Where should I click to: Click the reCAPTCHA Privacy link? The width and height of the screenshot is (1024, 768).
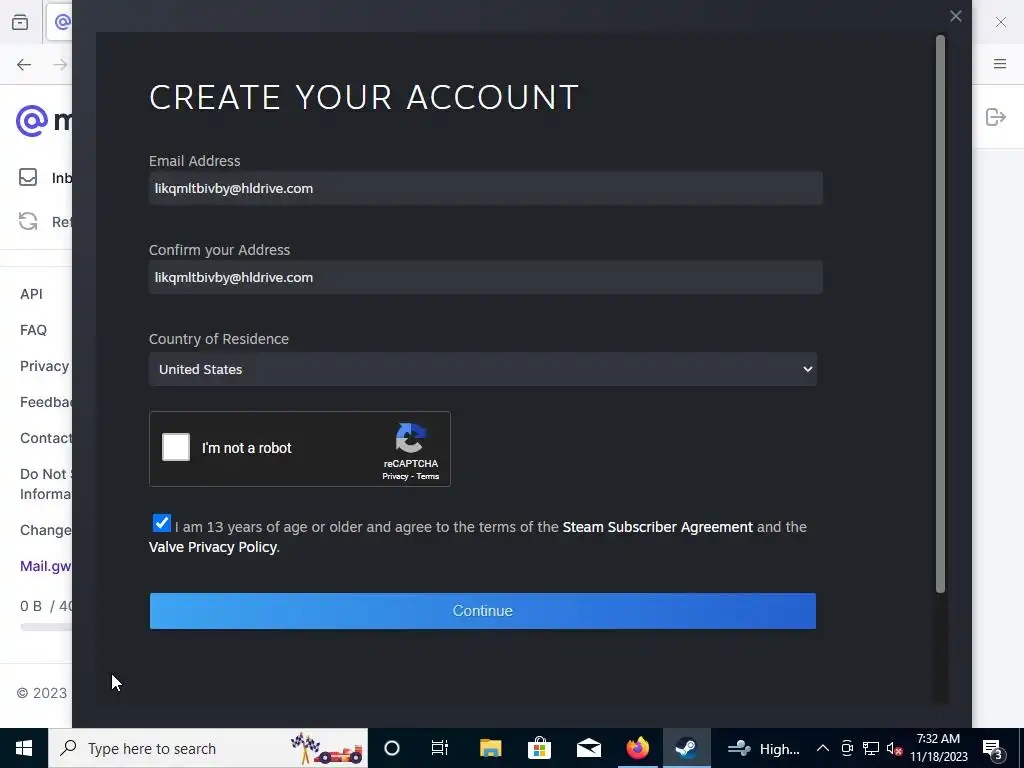(395, 476)
